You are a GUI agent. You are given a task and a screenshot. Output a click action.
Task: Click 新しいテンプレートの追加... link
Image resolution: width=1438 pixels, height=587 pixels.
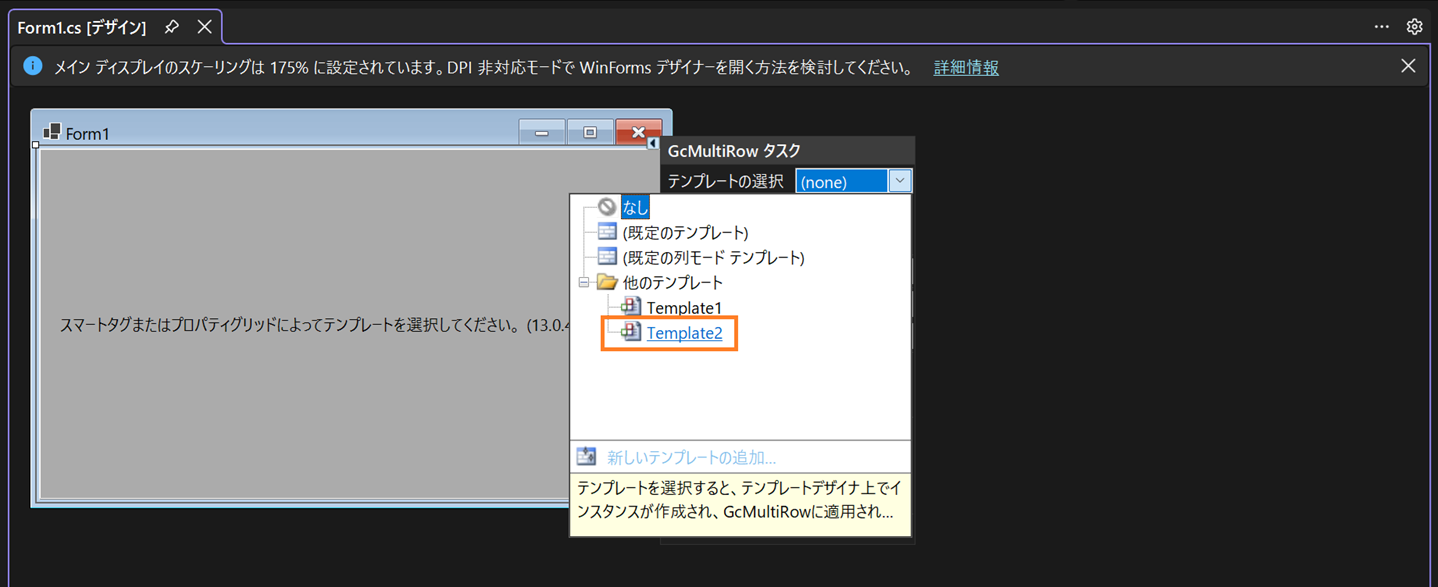[691, 457]
